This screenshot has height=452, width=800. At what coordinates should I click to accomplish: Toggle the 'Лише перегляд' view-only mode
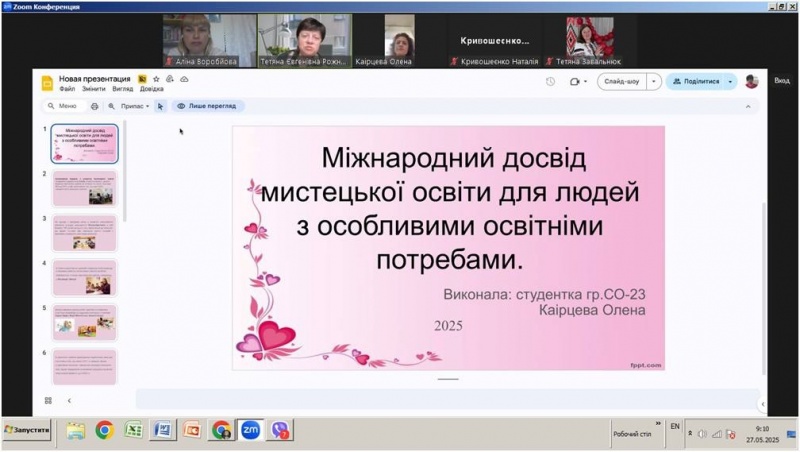(x=208, y=106)
